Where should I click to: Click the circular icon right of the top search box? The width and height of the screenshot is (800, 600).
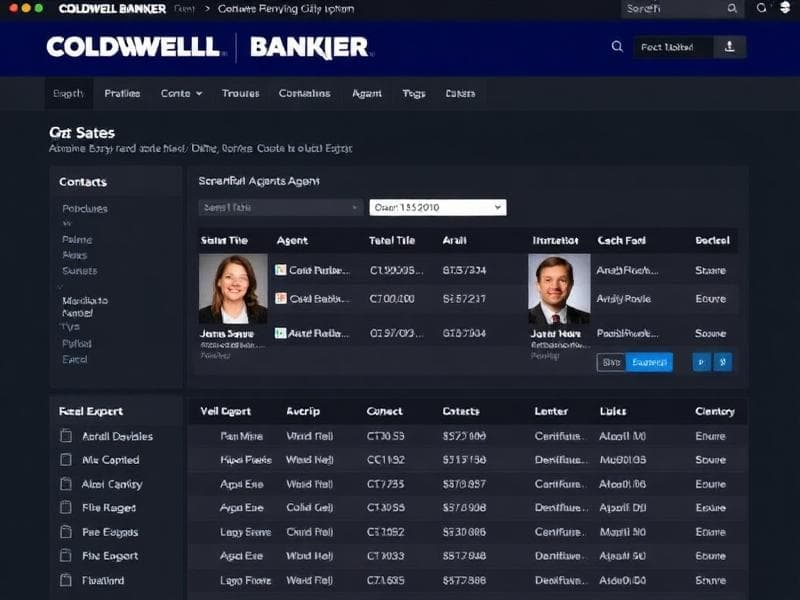[x=761, y=8]
